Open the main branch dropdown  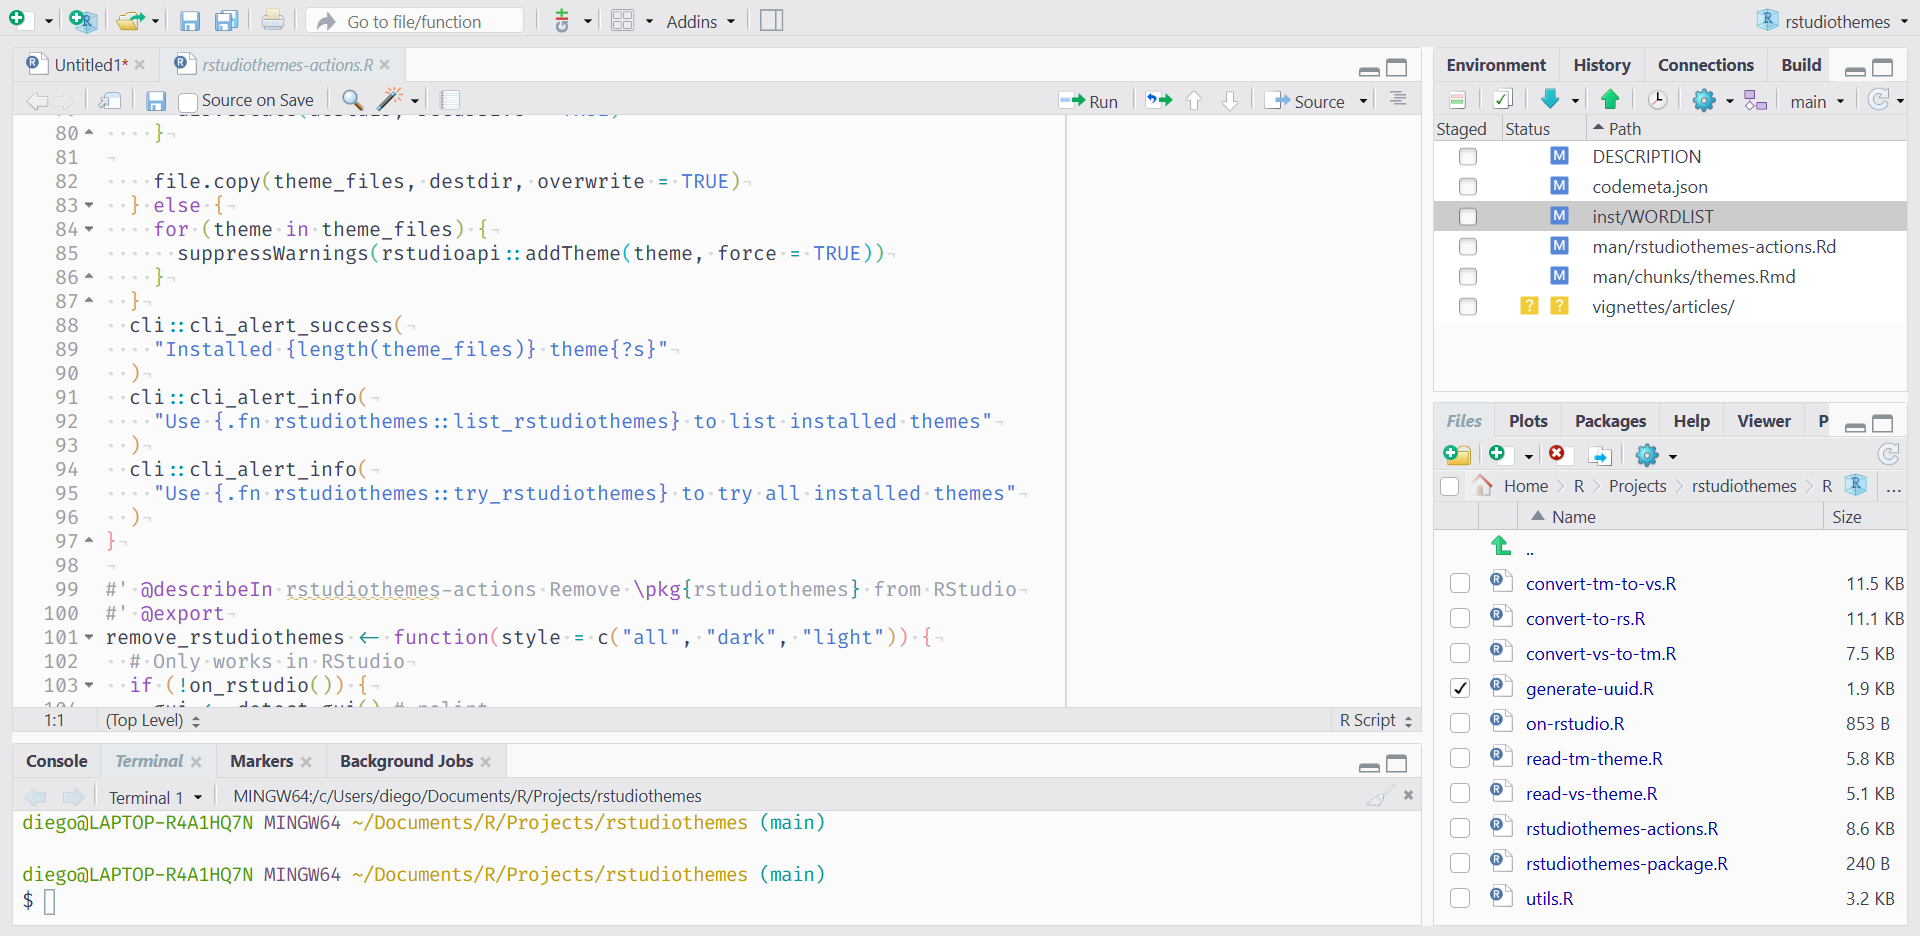pyautogui.click(x=1817, y=101)
